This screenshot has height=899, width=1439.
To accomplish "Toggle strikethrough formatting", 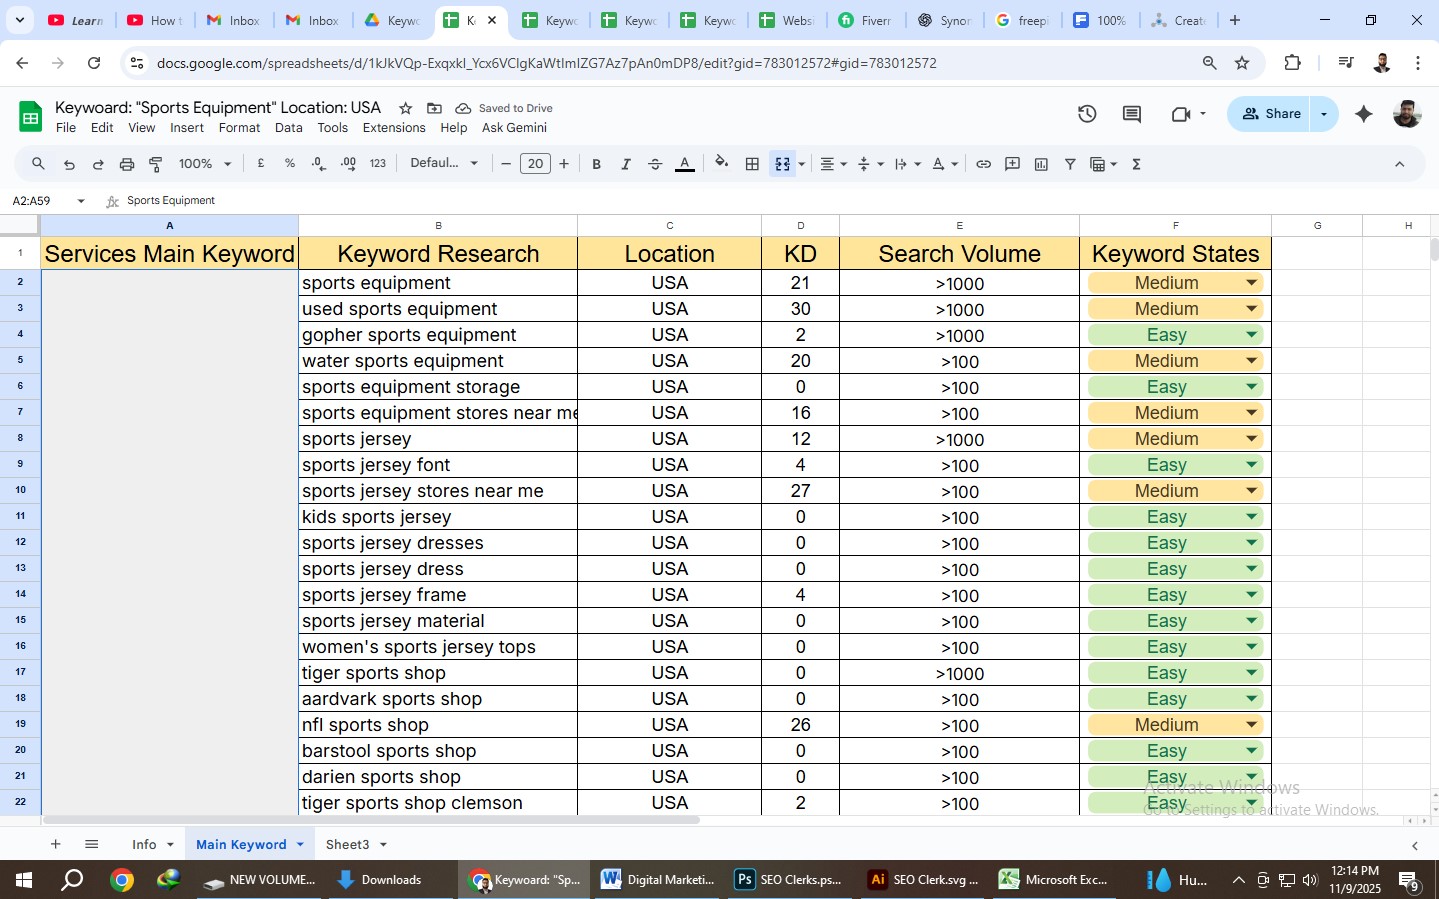I will [655, 163].
